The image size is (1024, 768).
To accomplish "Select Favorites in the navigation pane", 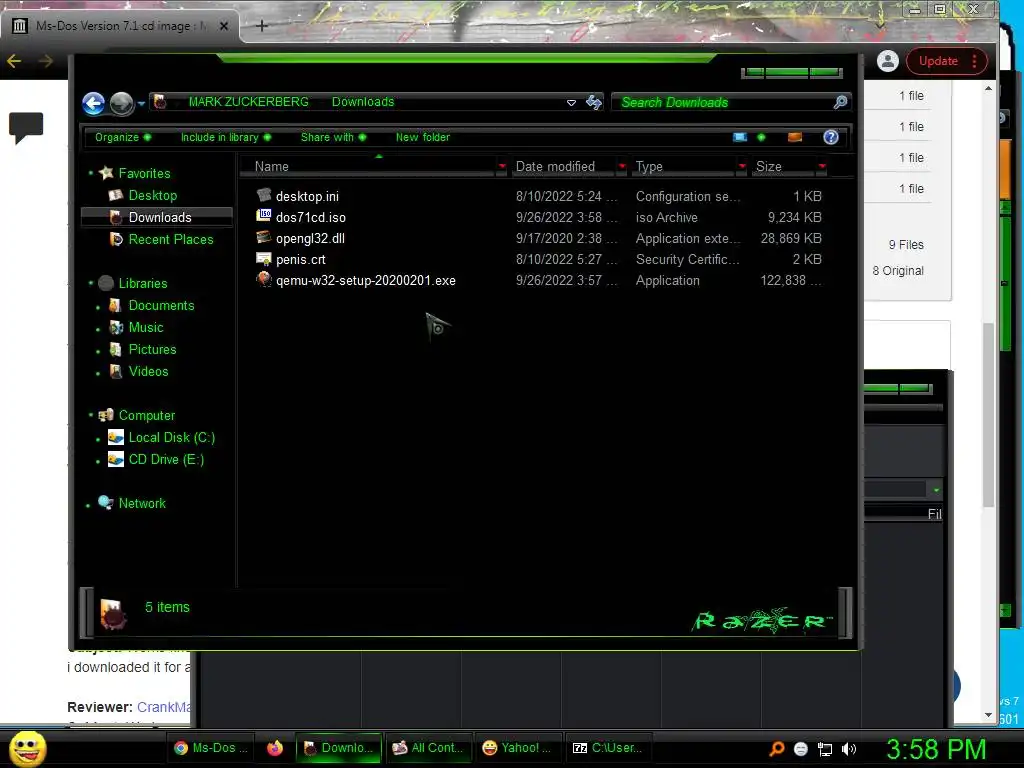I will point(144,173).
